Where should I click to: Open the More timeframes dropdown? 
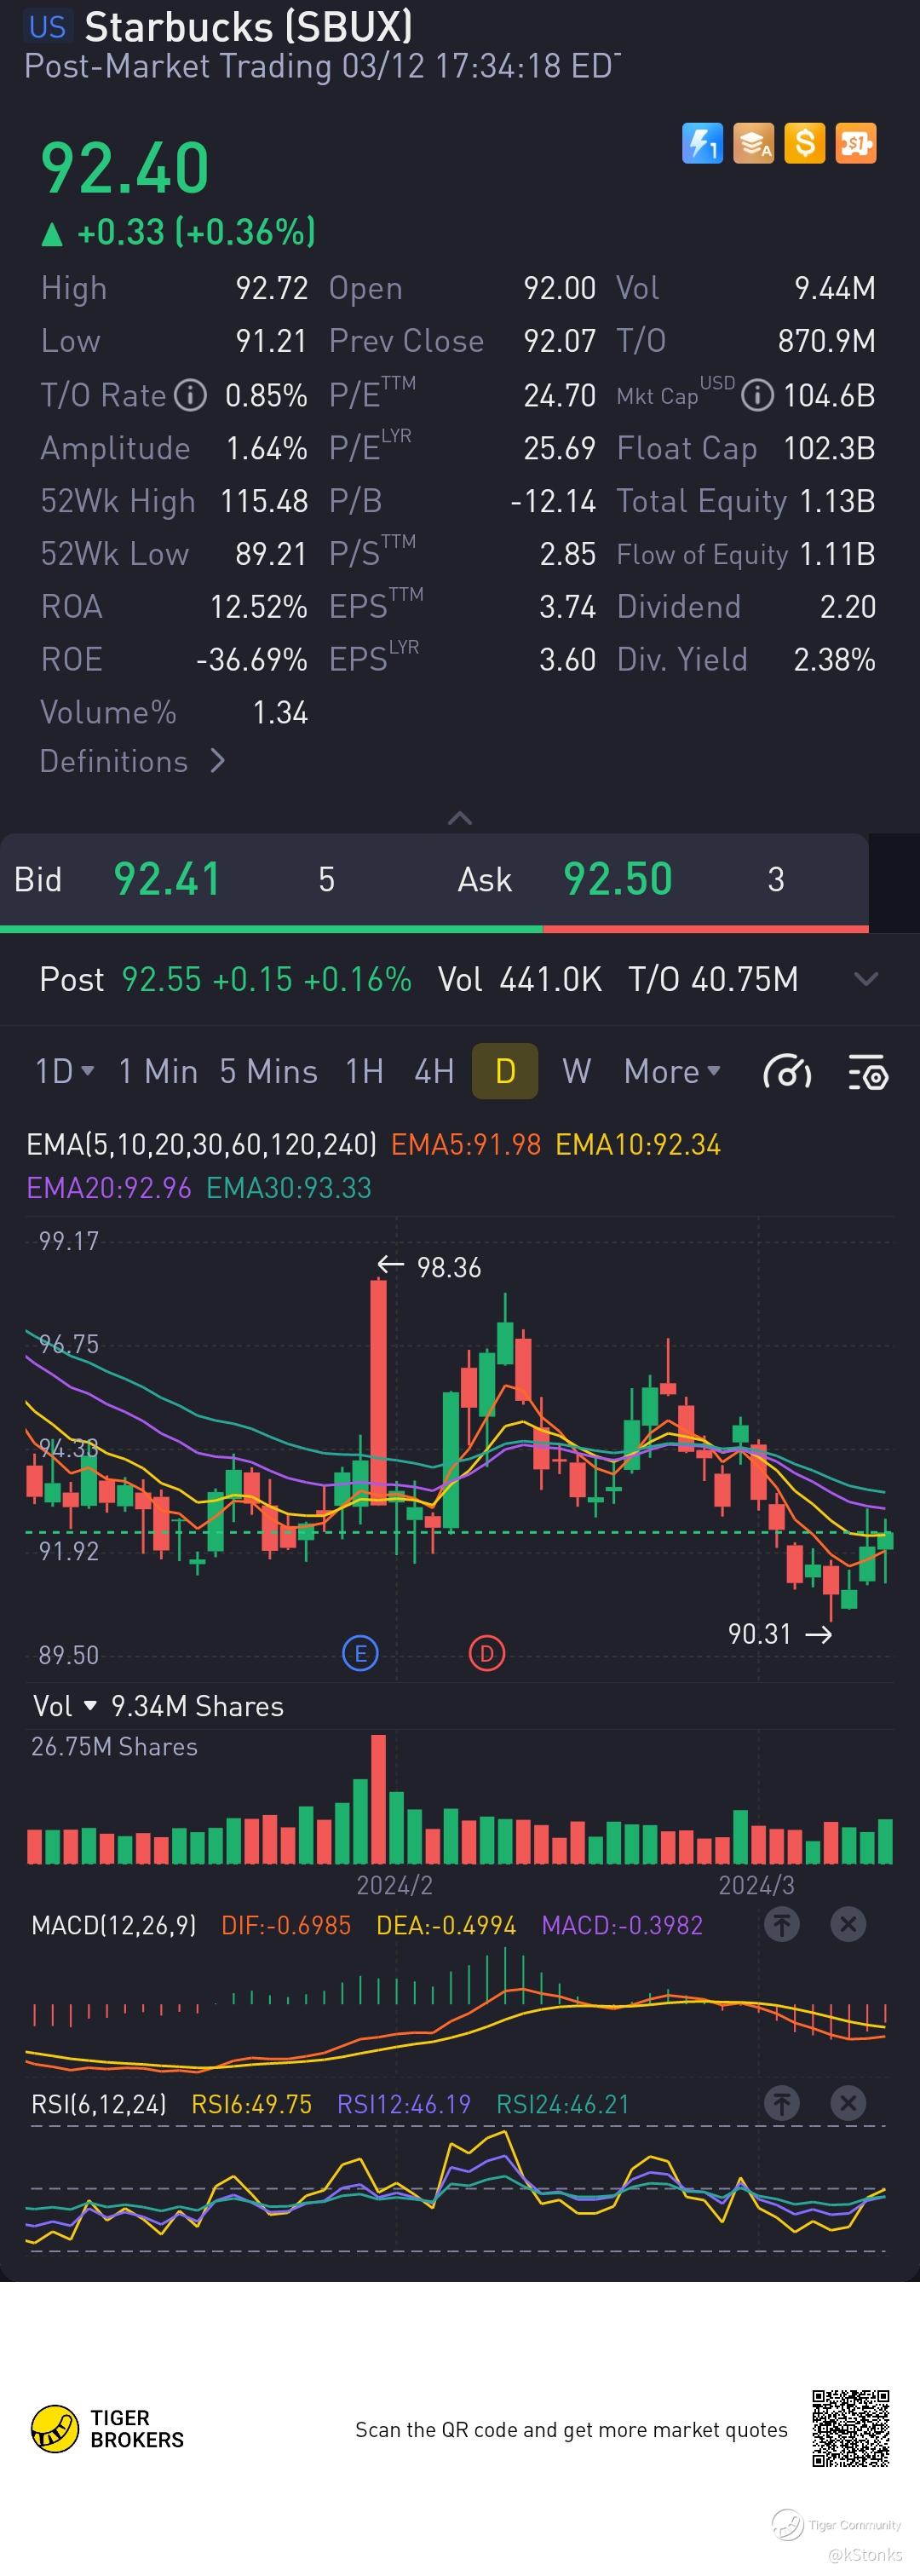point(672,1072)
